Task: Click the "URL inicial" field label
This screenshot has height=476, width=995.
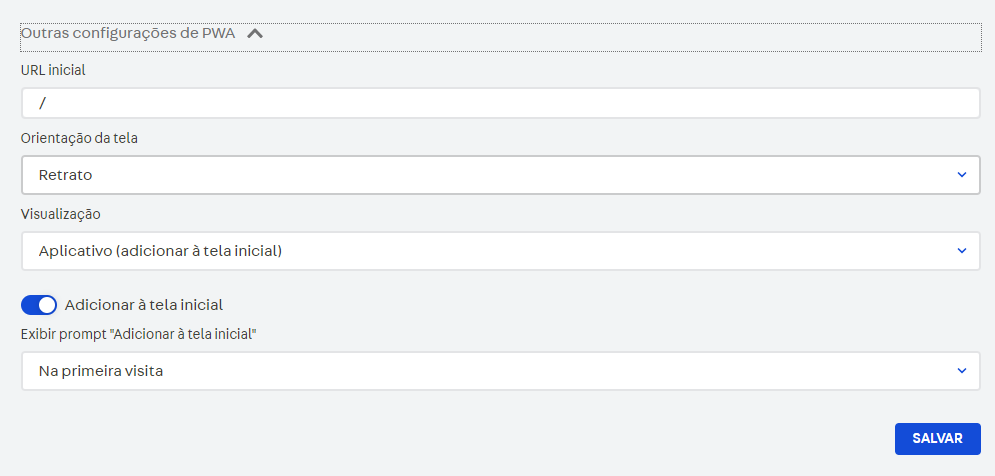Action: click(53, 69)
